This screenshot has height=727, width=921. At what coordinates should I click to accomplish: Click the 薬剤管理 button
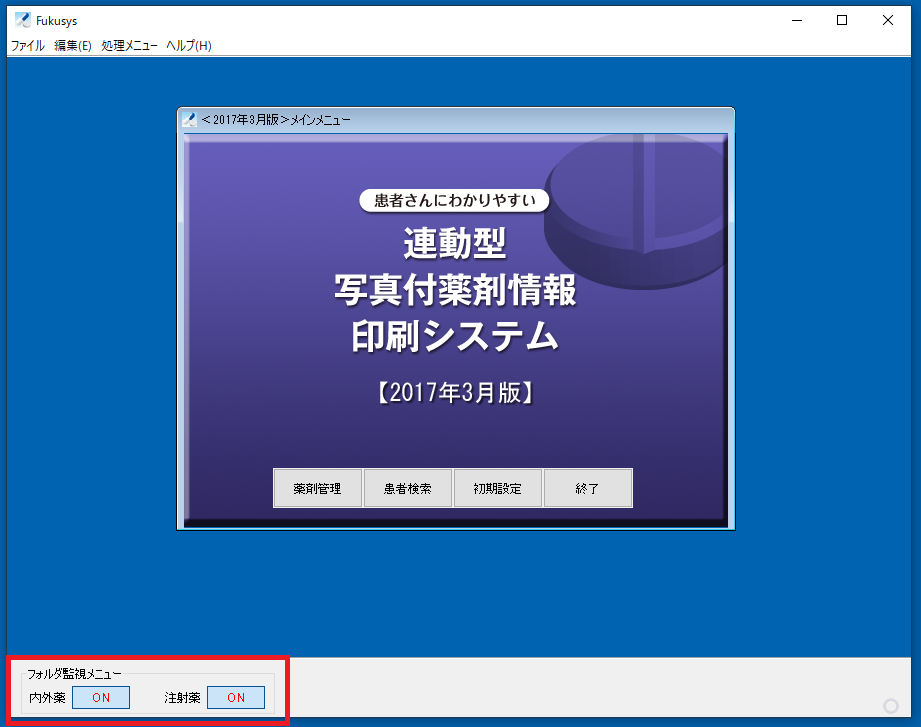pyautogui.click(x=317, y=488)
